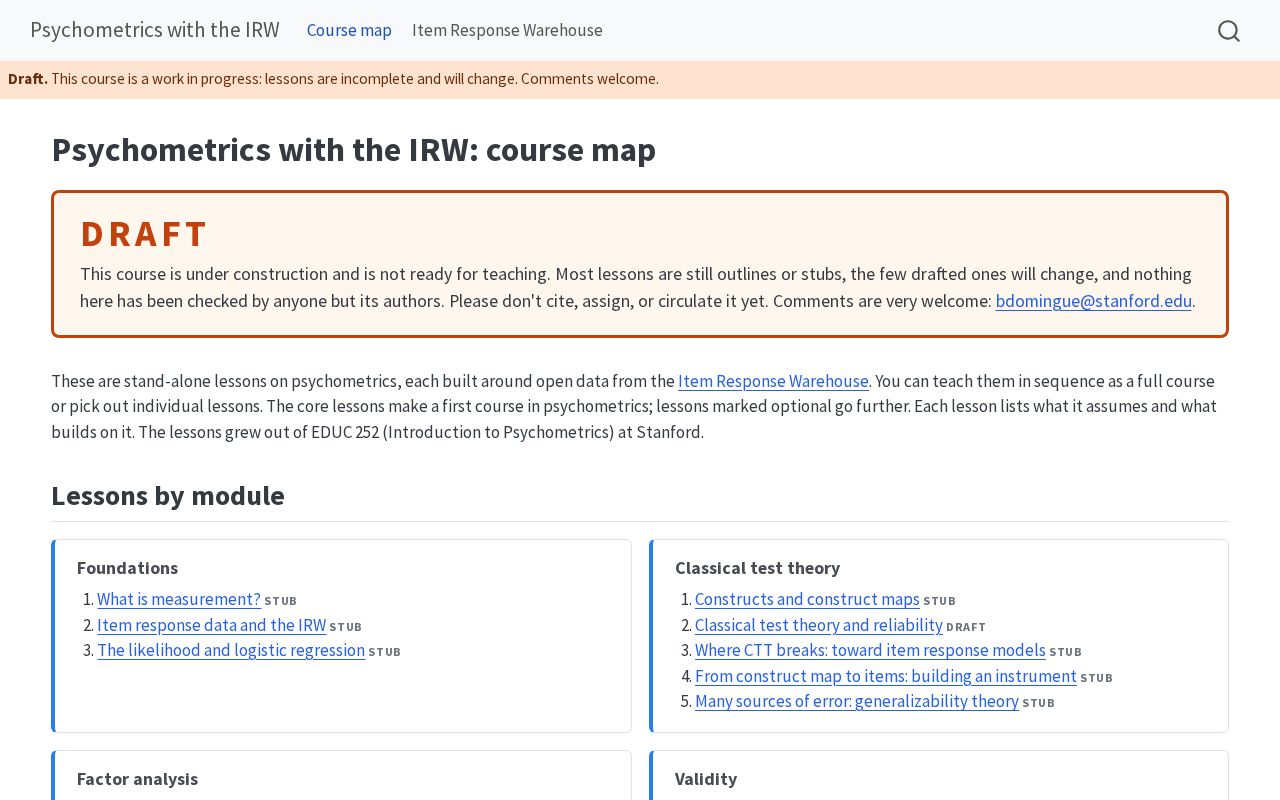Image resolution: width=1280 pixels, height=800 pixels.
Task: Click the page title Psychometrics with the IRW: course map
Action: point(354,150)
